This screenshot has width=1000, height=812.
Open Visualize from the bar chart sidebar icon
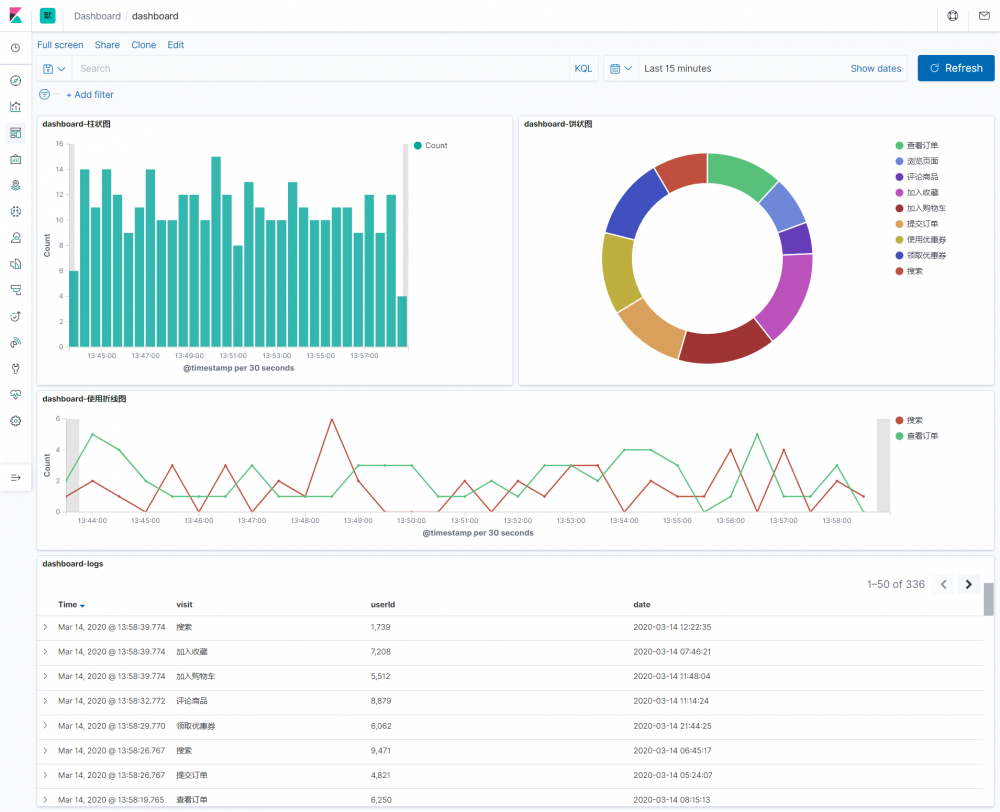pos(15,107)
